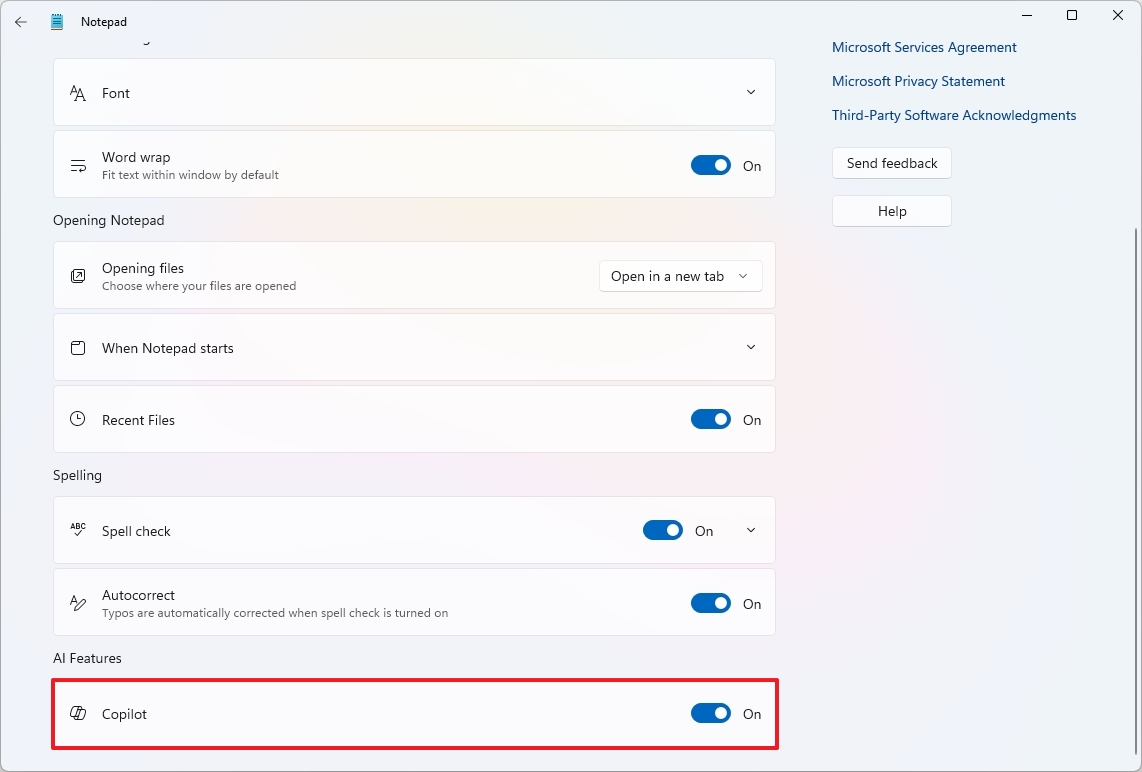This screenshot has height=772, width=1142.
Task: Switch off the Spell check toggle
Action: click(663, 530)
